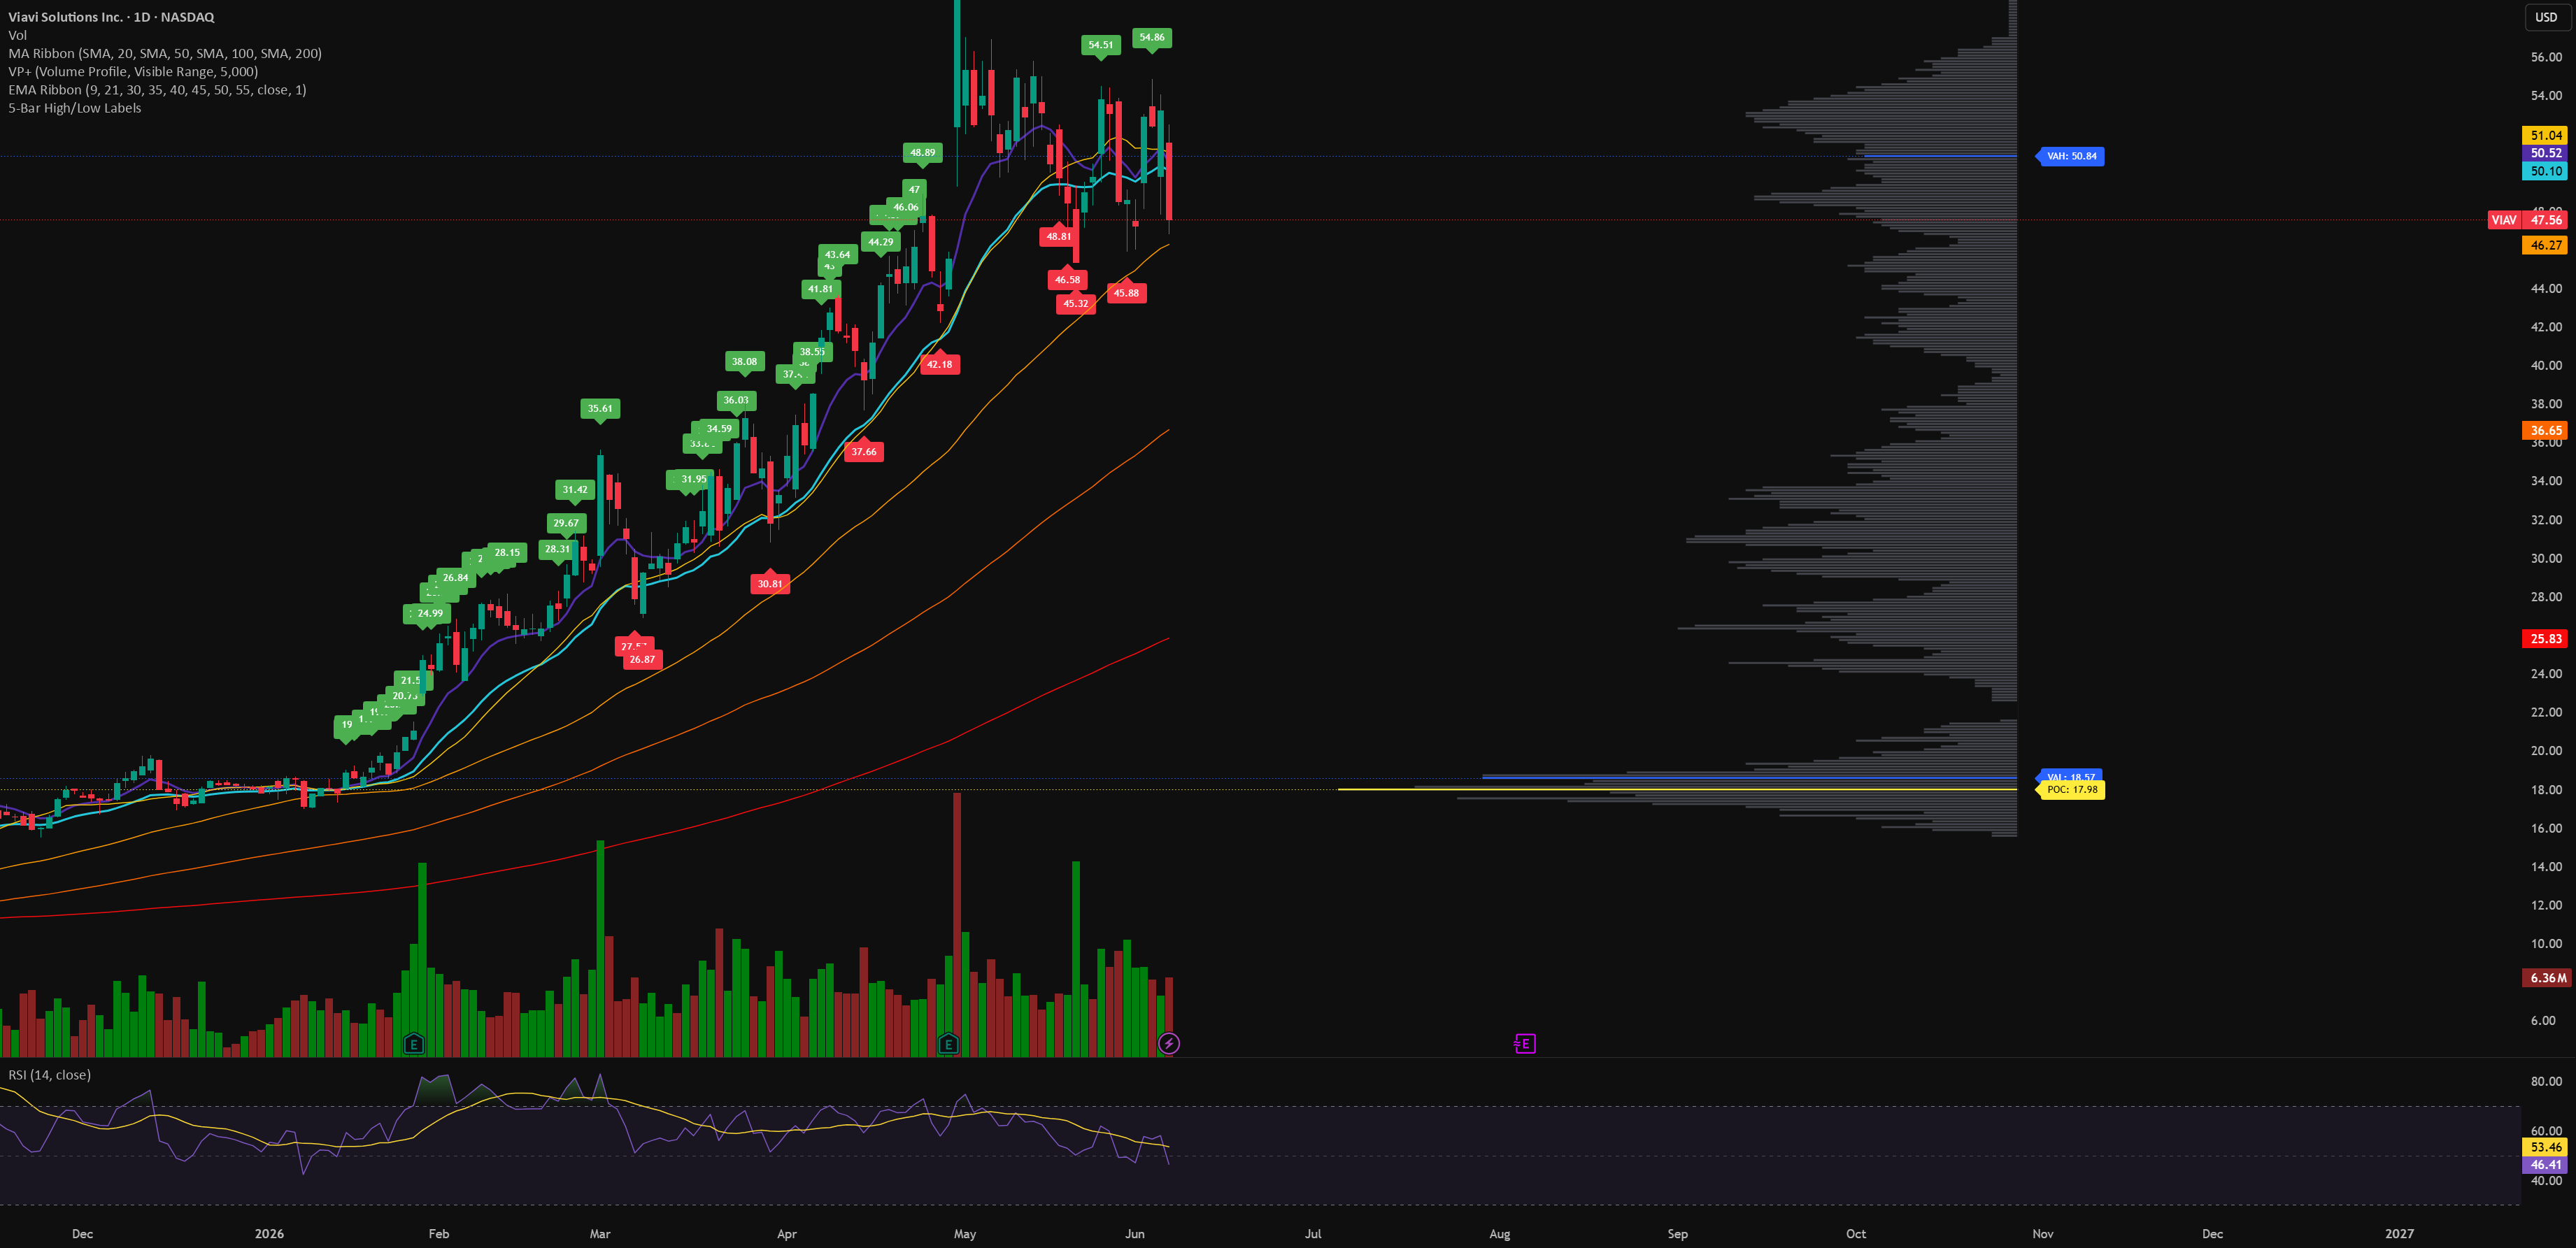The image size is (2576, 1248).
Task: Click the 35.61 high label
Action: tap(600, 408)
